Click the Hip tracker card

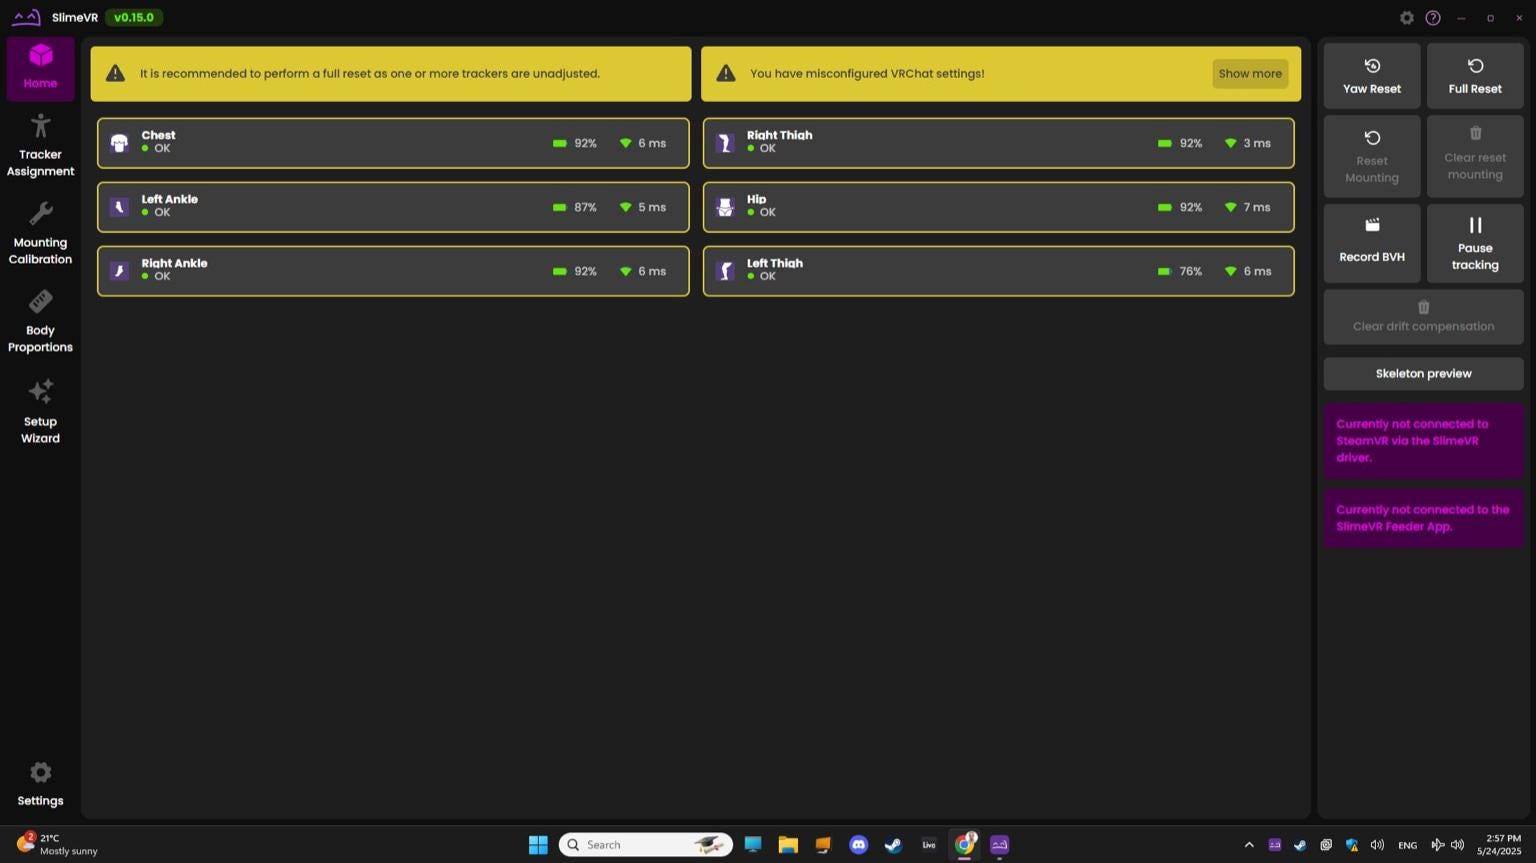tap(998, 207)
